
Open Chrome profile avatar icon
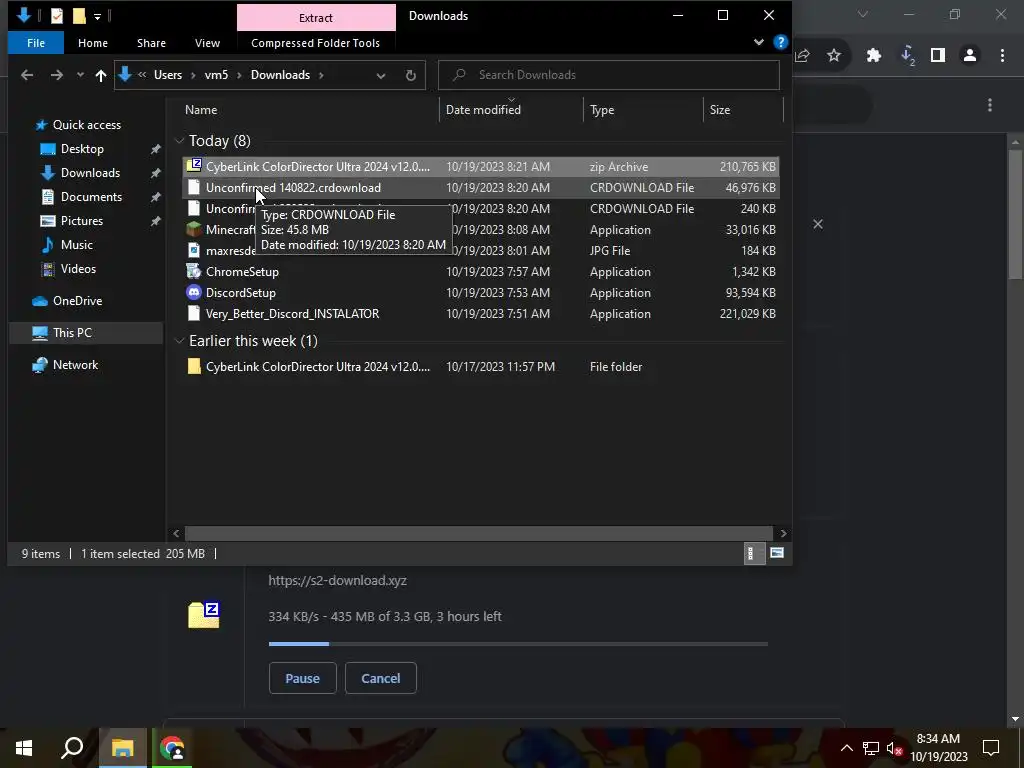[970, 56]
